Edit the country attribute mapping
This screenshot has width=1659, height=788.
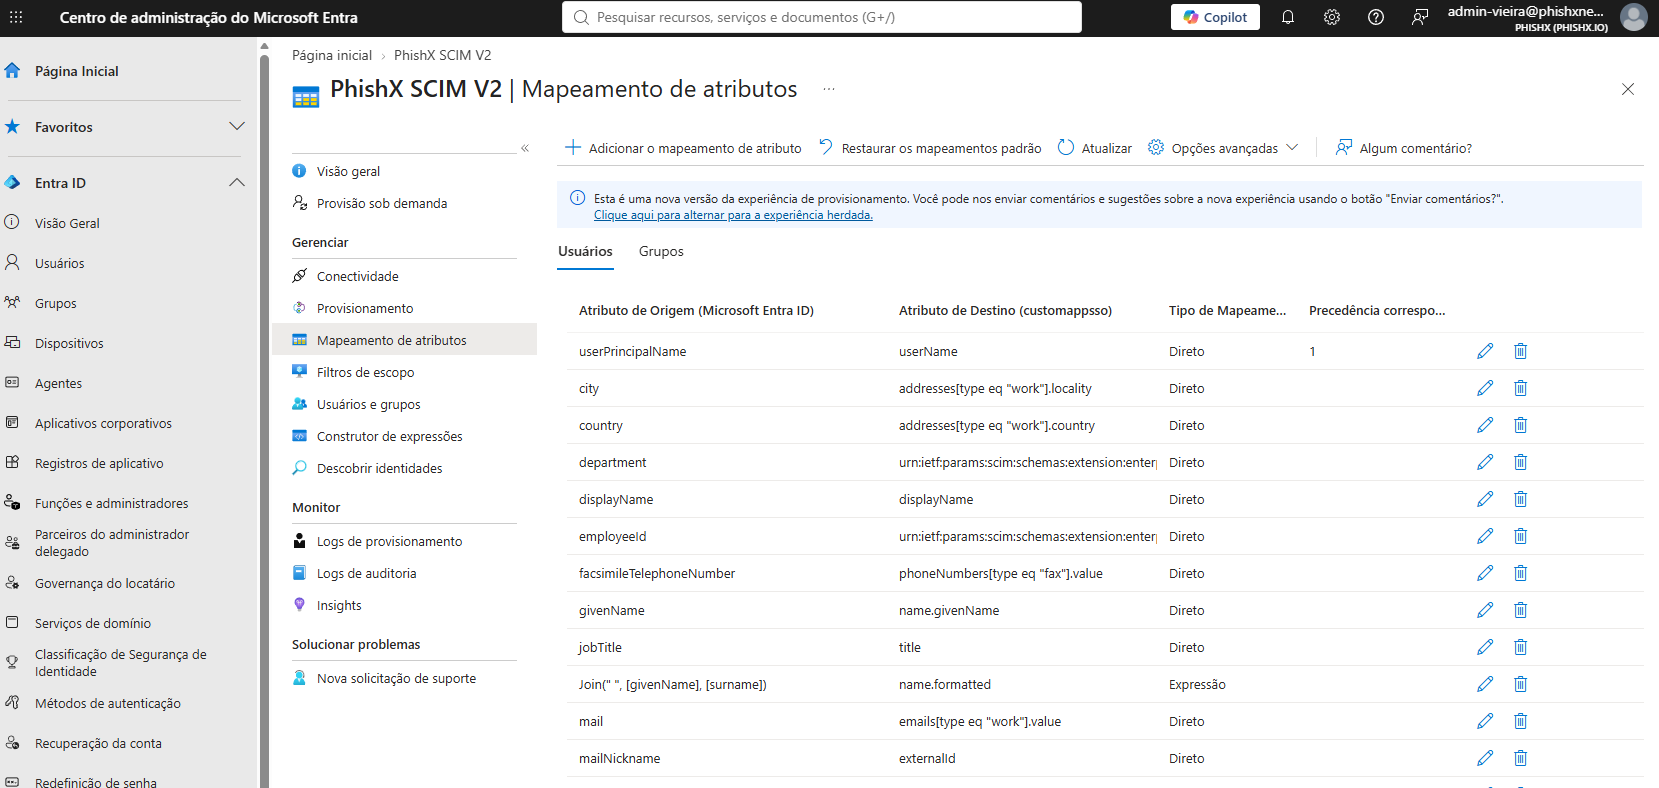pyautogui.click(x=1485, y=425)
